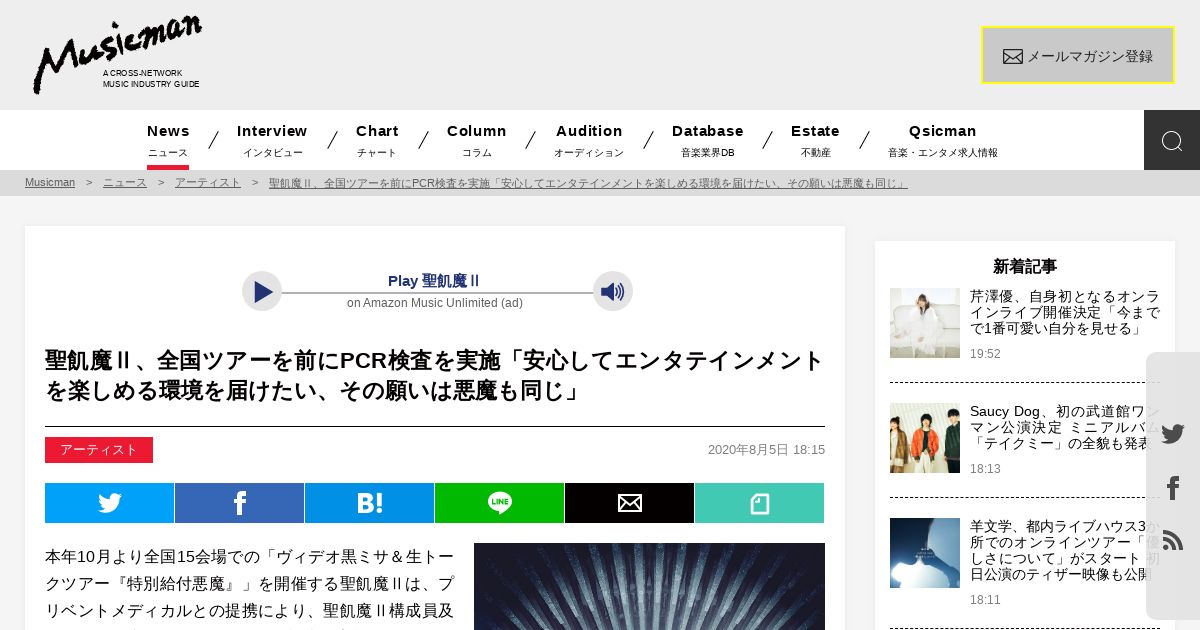Click the 19:52 timestamp
Image resolution: width=1200 pixels, height=630 pixels.
(x=985, y=354)
